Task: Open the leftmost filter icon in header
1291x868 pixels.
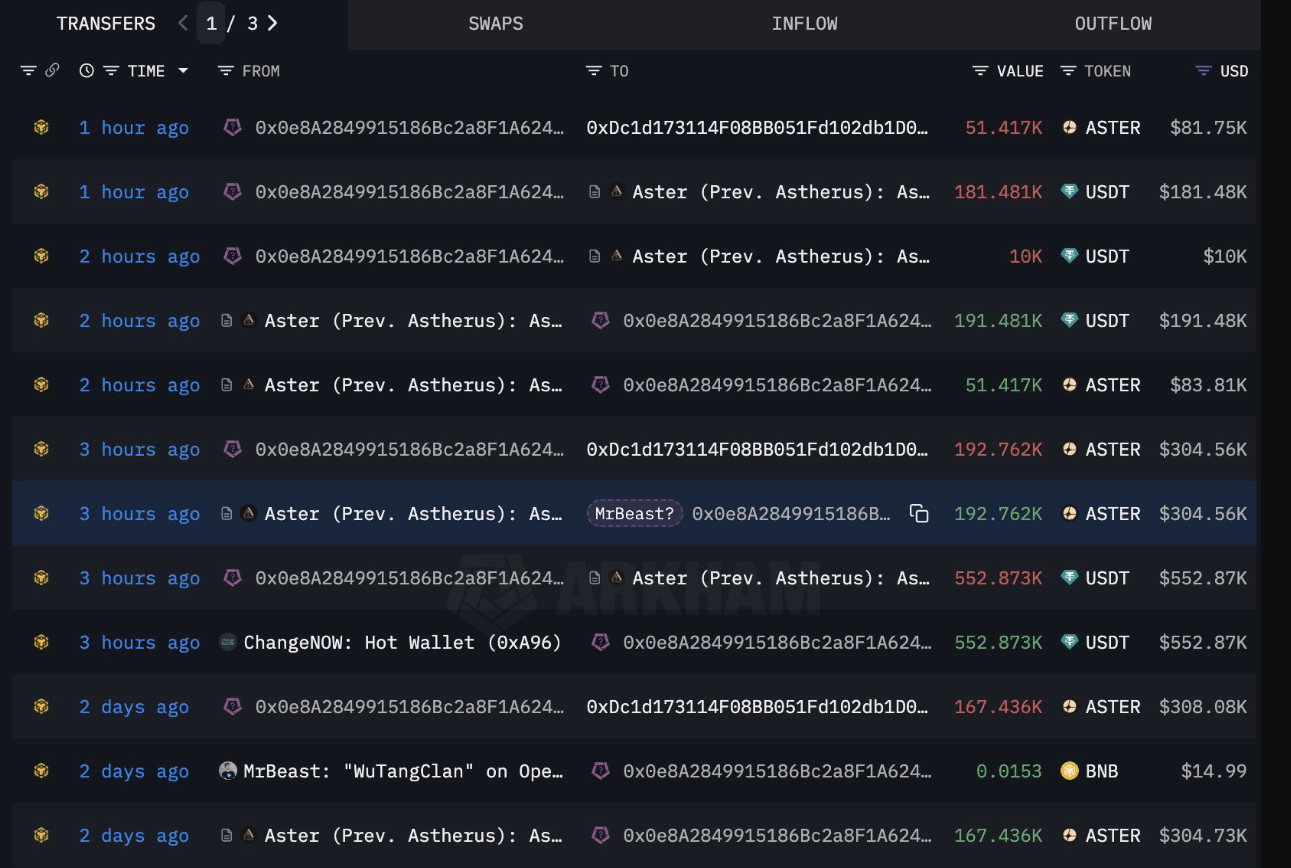Action: [28, 71]
